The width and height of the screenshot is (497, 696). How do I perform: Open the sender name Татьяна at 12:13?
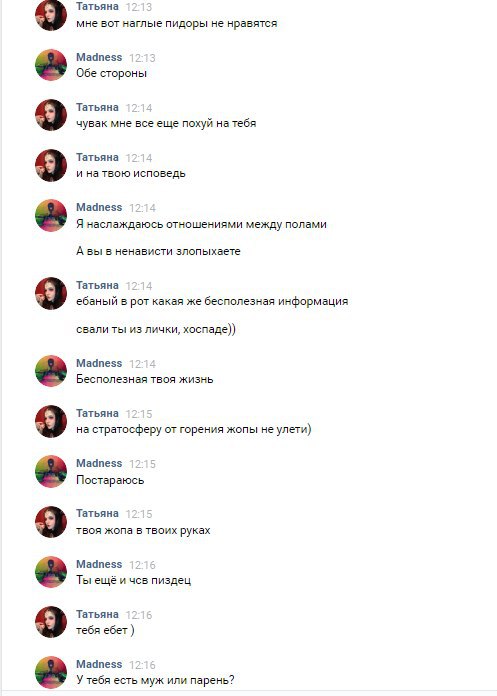(x=97, y=7)
